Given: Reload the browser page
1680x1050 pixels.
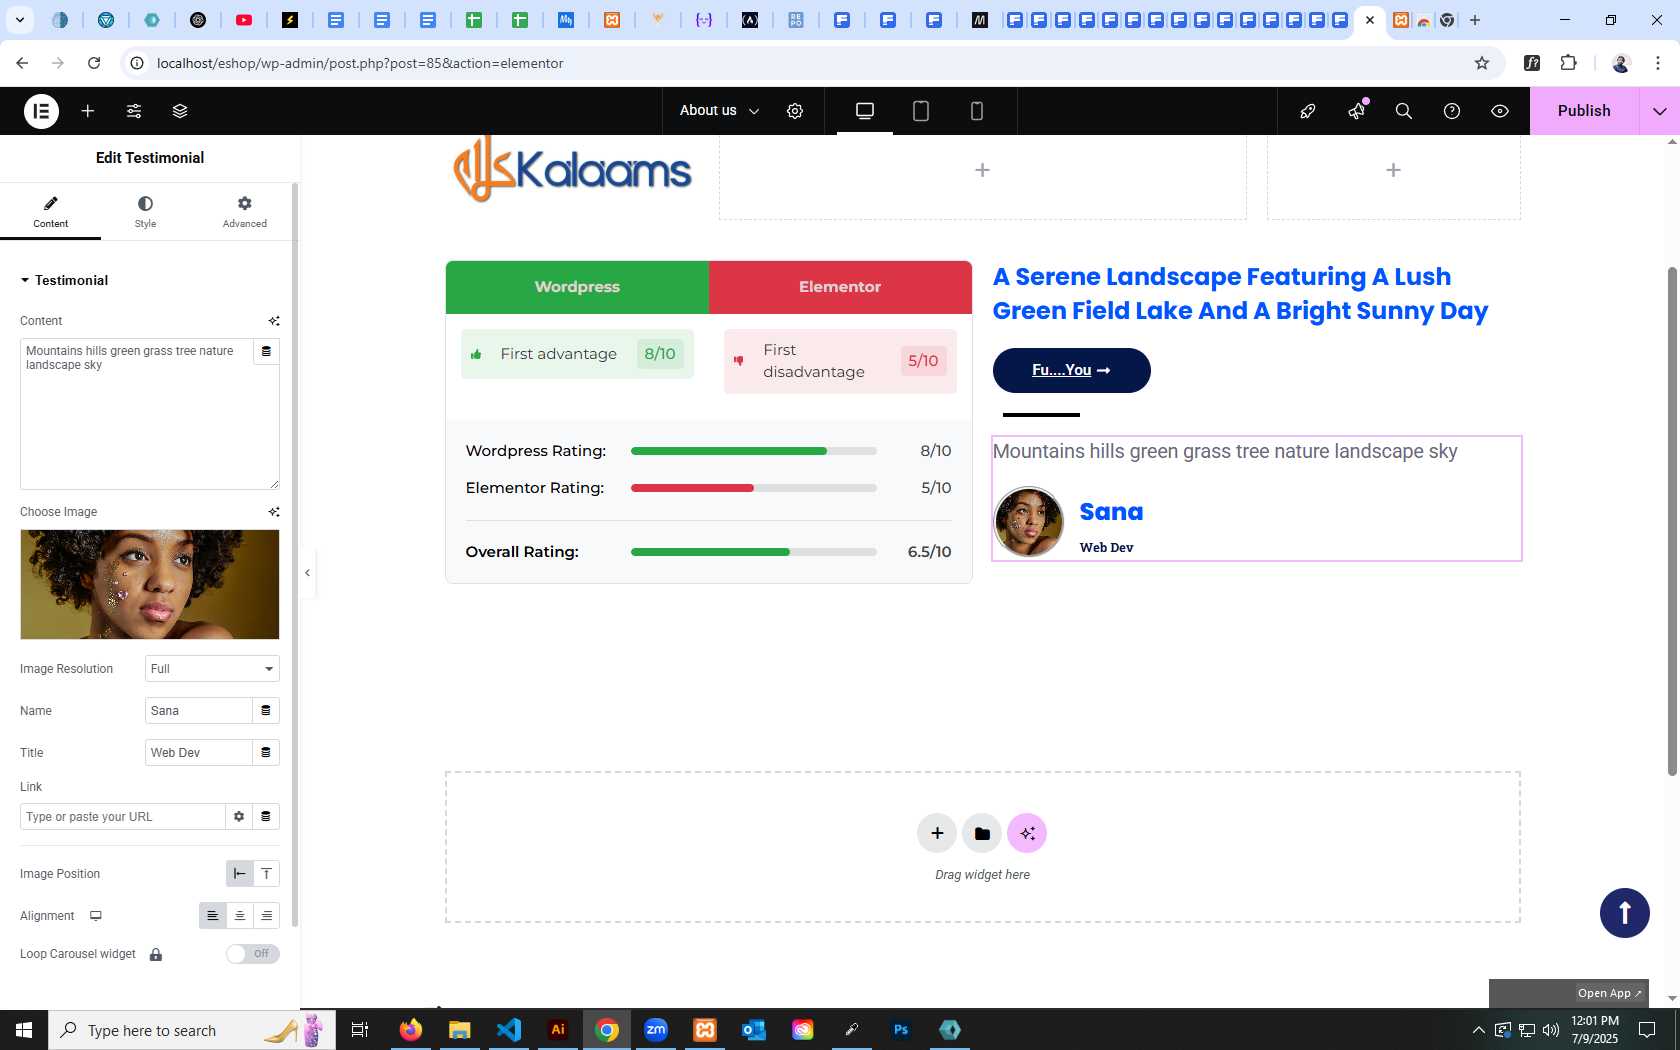Looking at the screenshot, I should click(94, 63).
